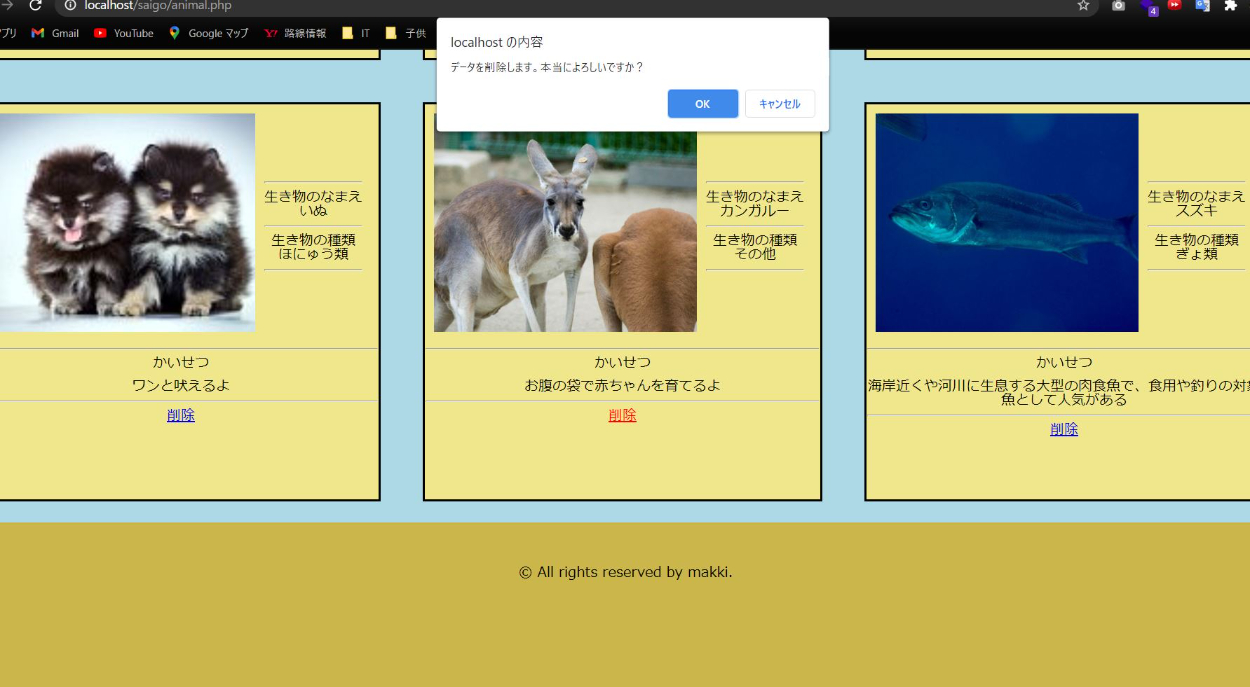The image size is (1250, 687).
Task: Bookmark this page with the star icon
Action: click(1083, 6)
